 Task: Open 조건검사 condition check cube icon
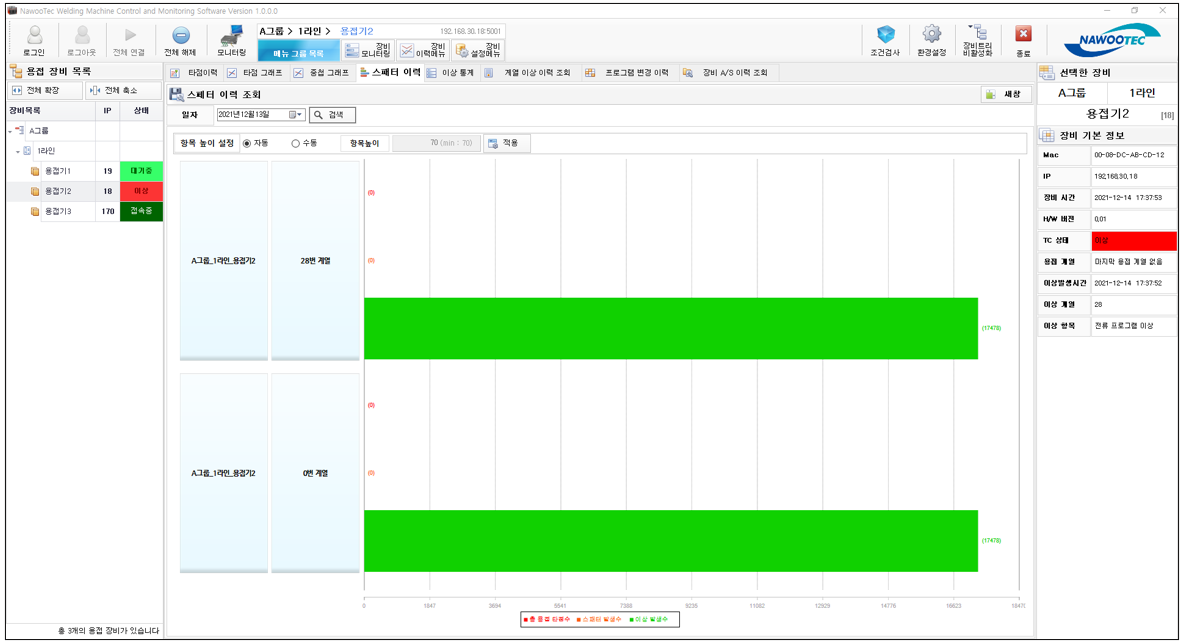coord(885,36)
